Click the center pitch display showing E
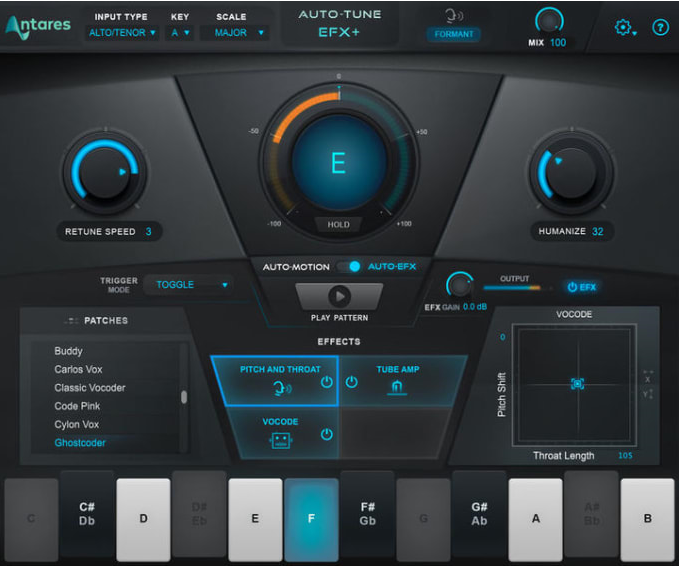 (339, 163)
